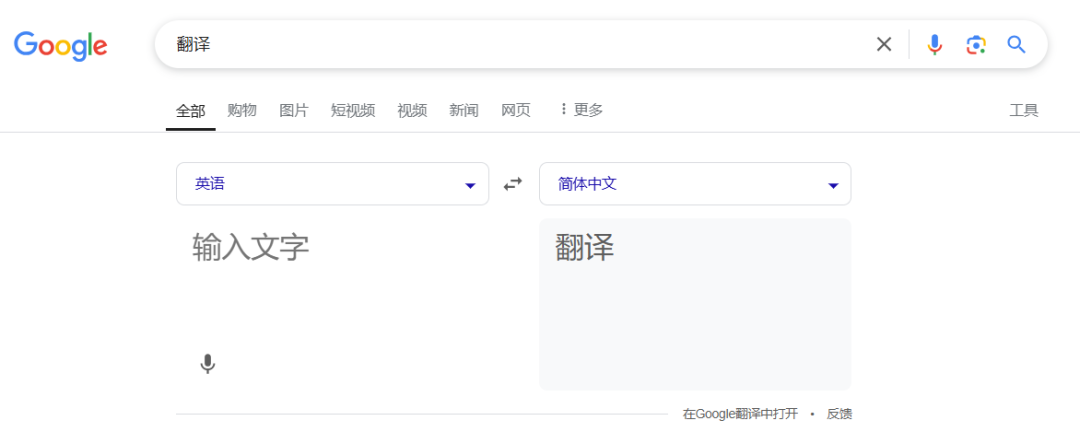This screenshot has width=1080, height=444.
Task: Open 在Google翻译中打开 link
Action: click(x=740, y=414)
